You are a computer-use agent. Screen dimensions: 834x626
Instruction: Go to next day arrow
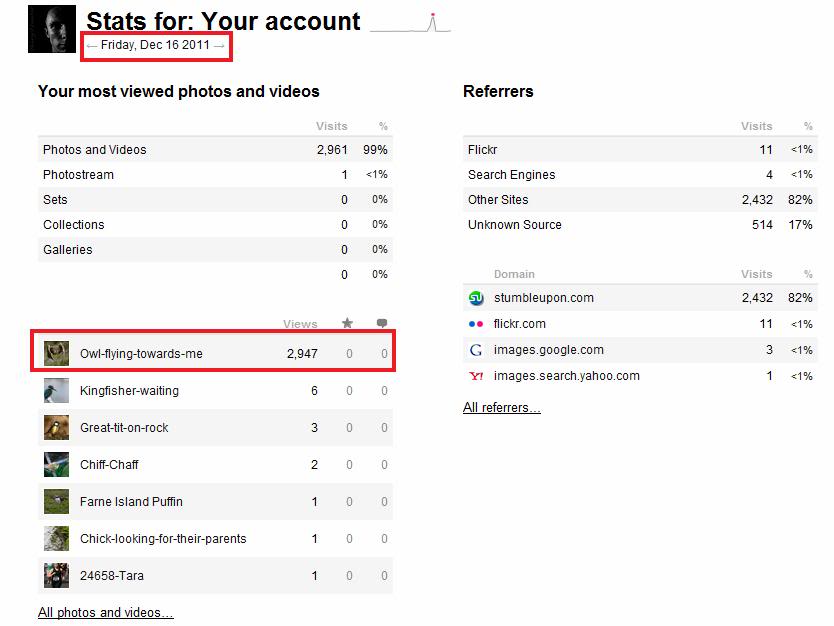[219, 45]
